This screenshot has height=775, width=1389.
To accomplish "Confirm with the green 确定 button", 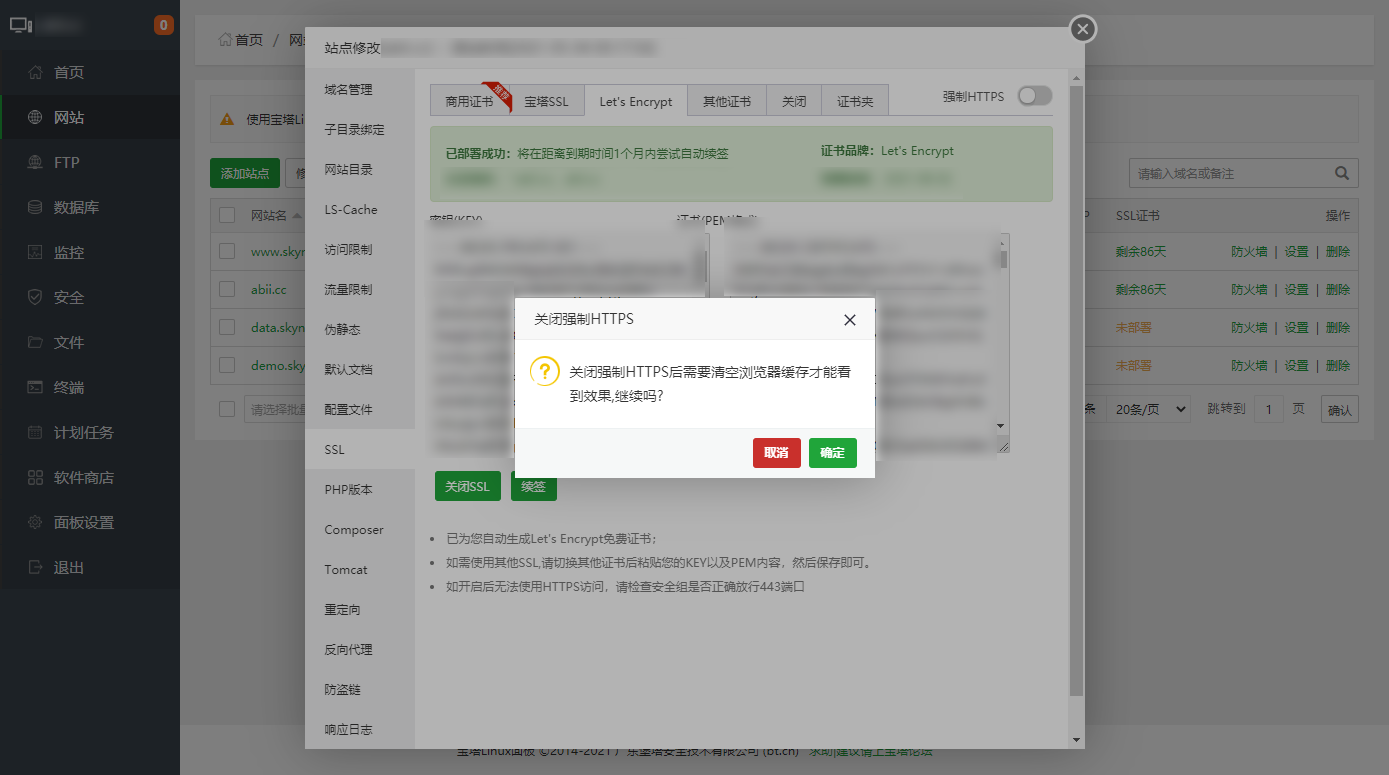I will (833, 453).
